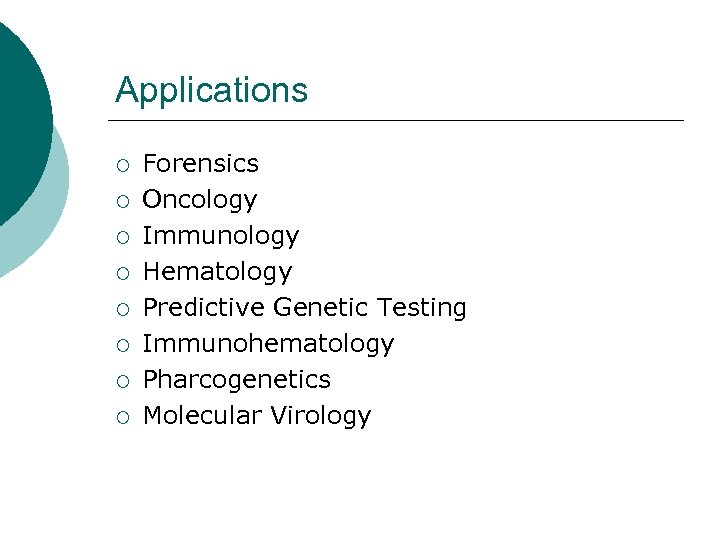Click the bullet circle beside Immunology

(122, 236)
